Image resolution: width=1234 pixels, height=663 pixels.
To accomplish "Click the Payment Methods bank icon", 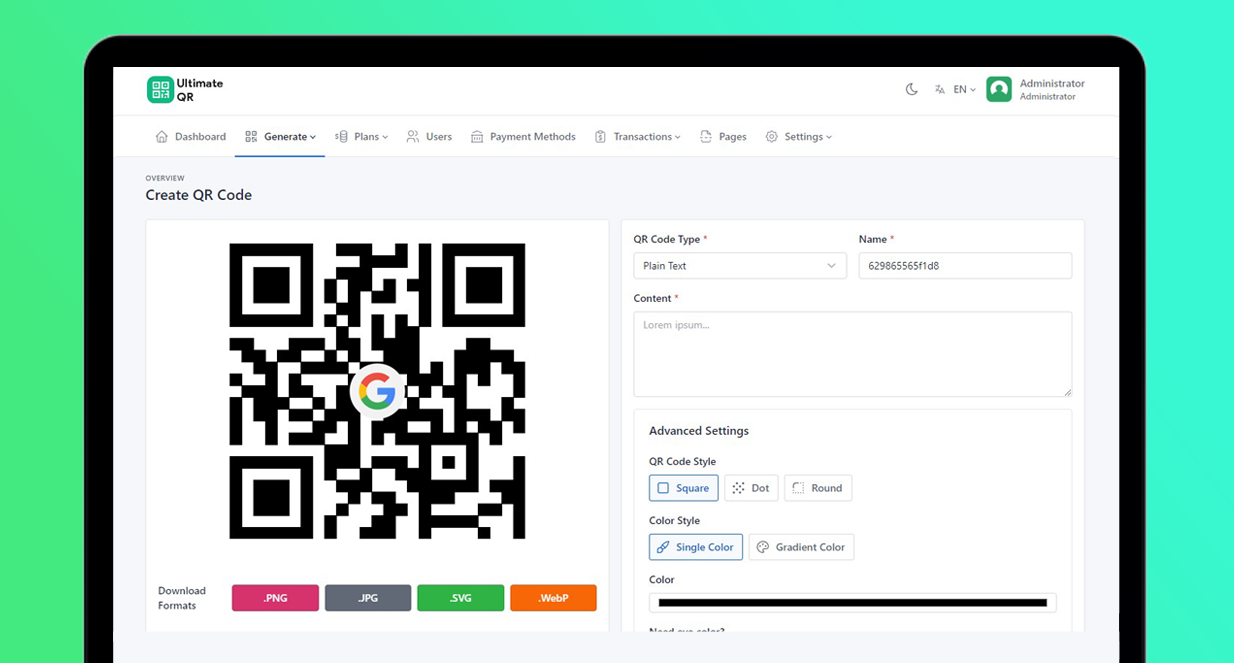I will pos(475,136).
